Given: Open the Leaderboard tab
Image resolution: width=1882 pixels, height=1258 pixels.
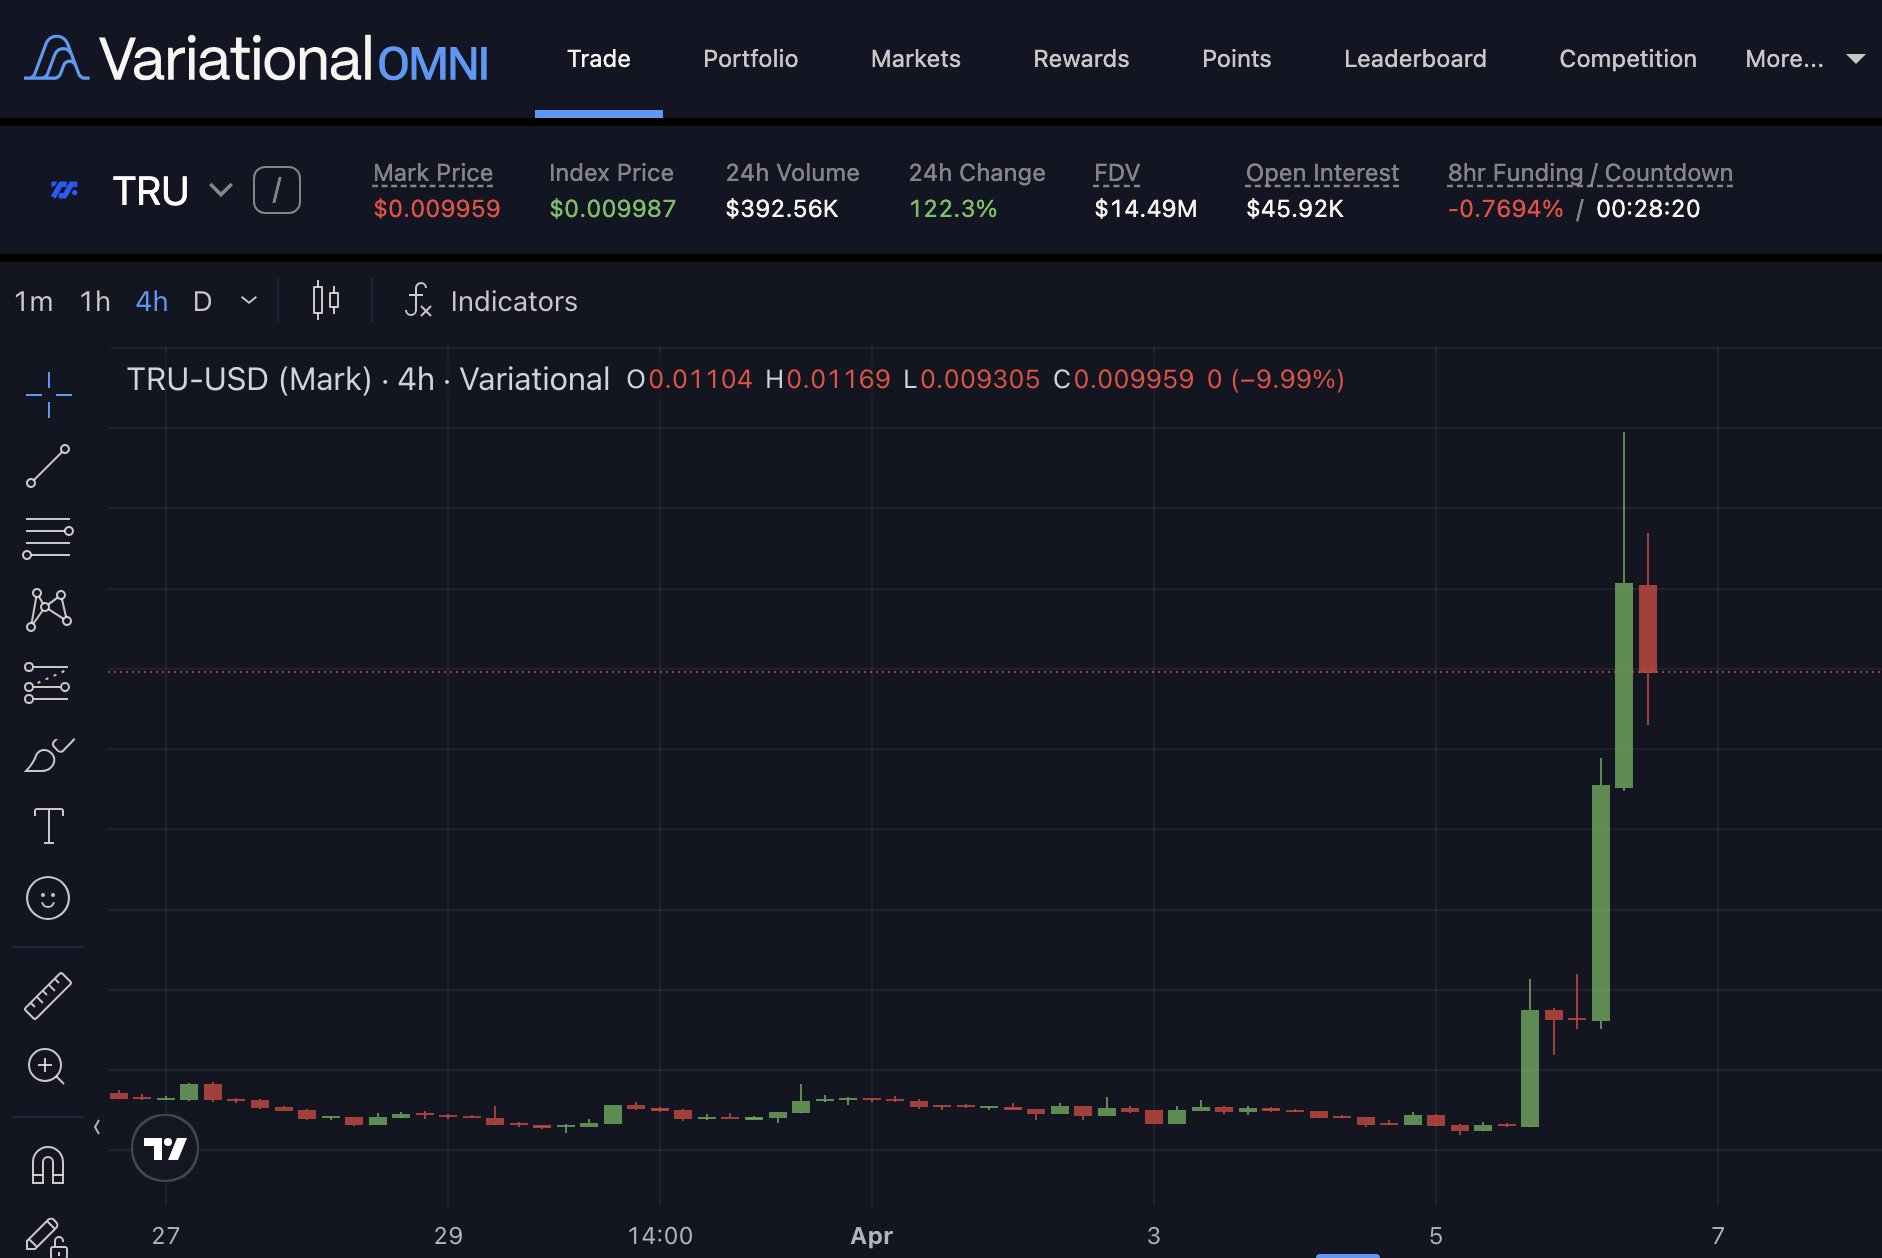Looking at the screenshot, I should point(1415,59).
